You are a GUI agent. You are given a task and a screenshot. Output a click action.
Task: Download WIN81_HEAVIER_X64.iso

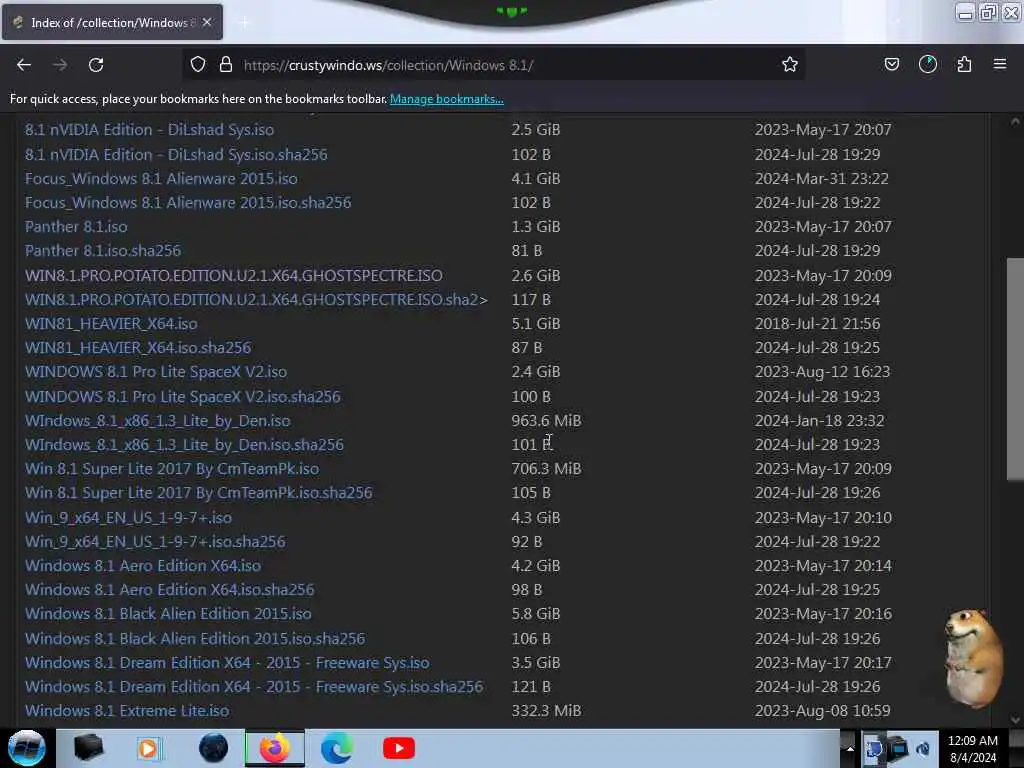click(x=111, y=324)
